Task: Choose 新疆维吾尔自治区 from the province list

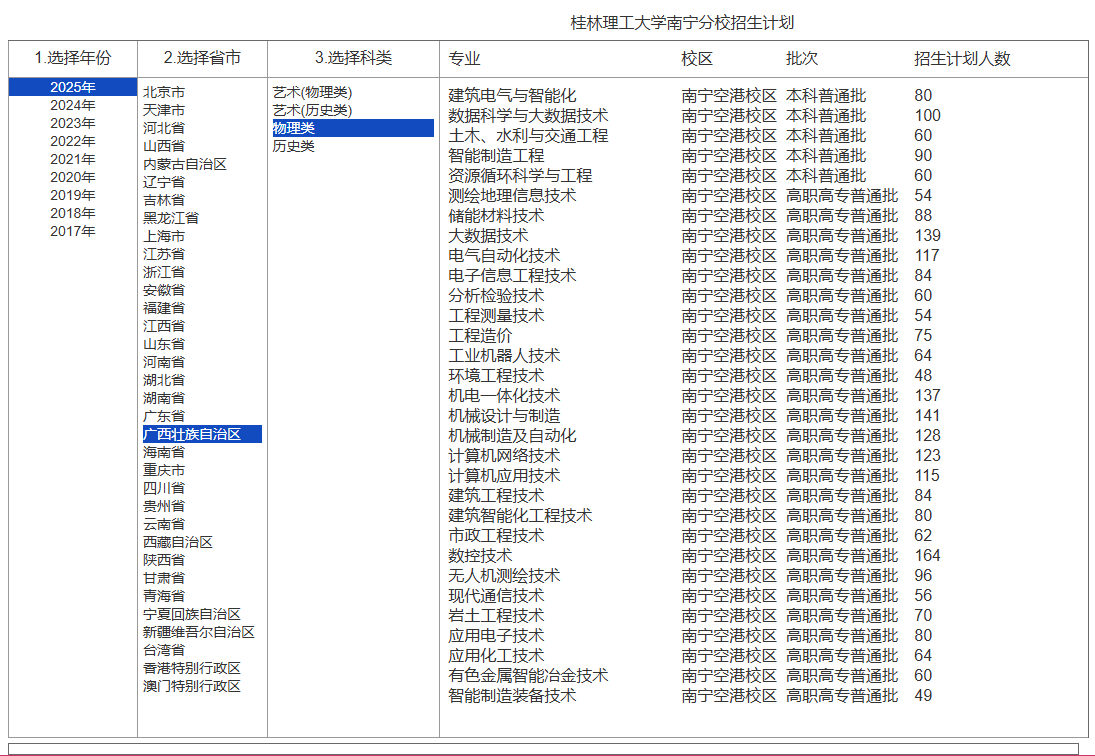Action: 199,632
